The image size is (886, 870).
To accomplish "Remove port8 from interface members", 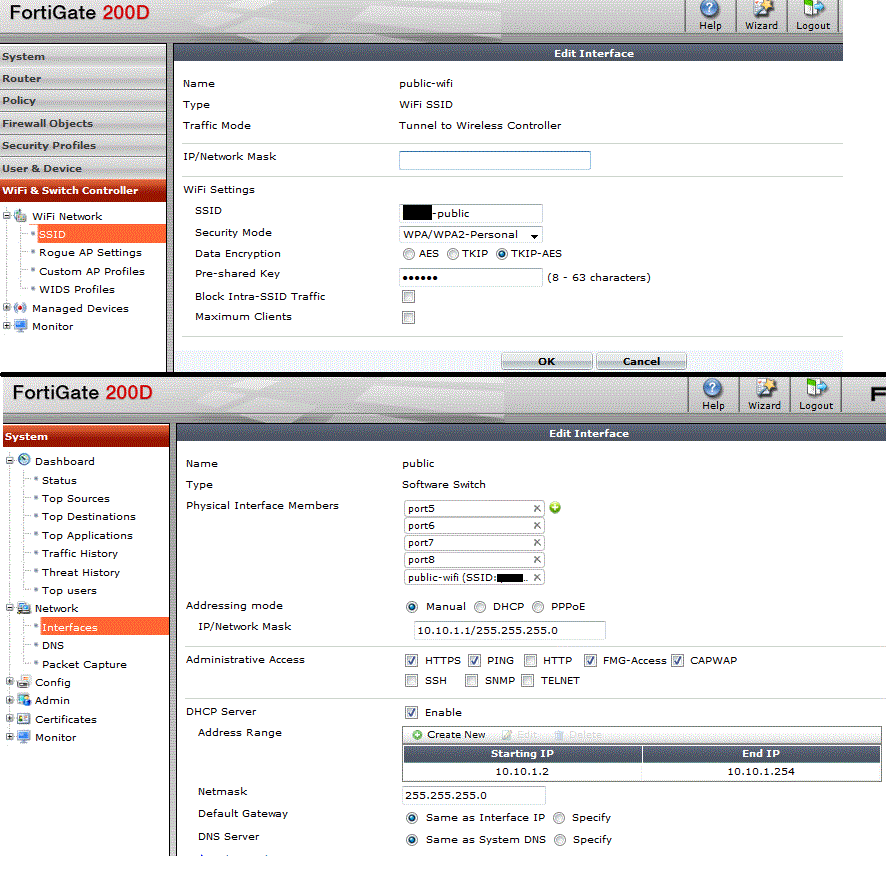I will click(x=537, y=559).
